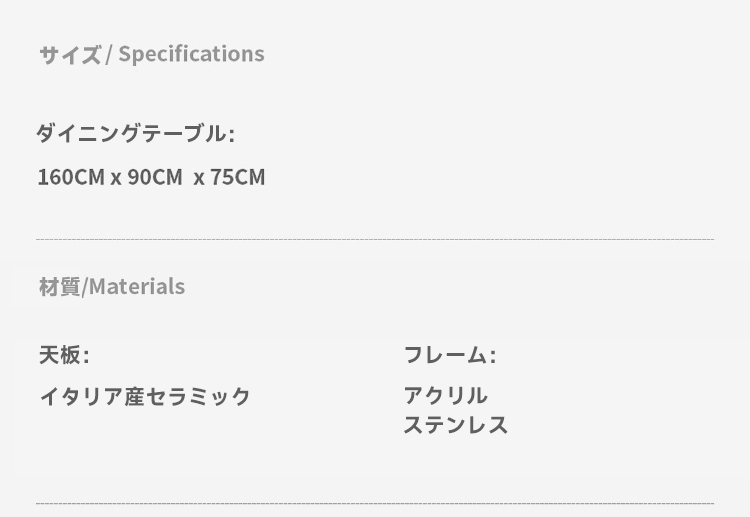
Task: Click the 75CM height value
Action: pyautogui.click(x=238, y=177)
